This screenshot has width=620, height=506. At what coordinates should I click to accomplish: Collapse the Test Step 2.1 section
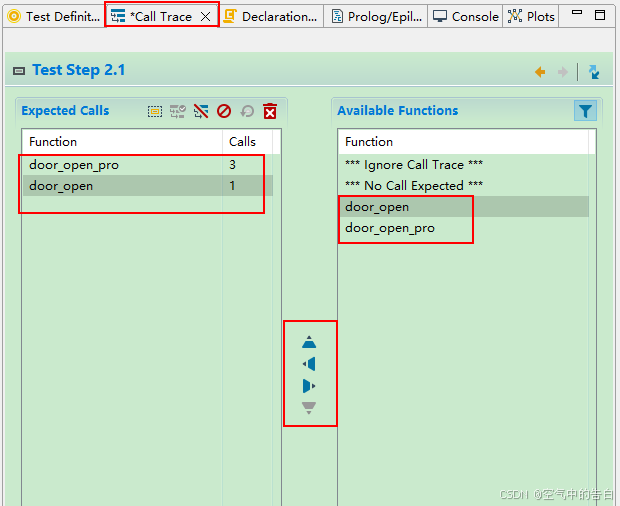click(x=19, y=71)
